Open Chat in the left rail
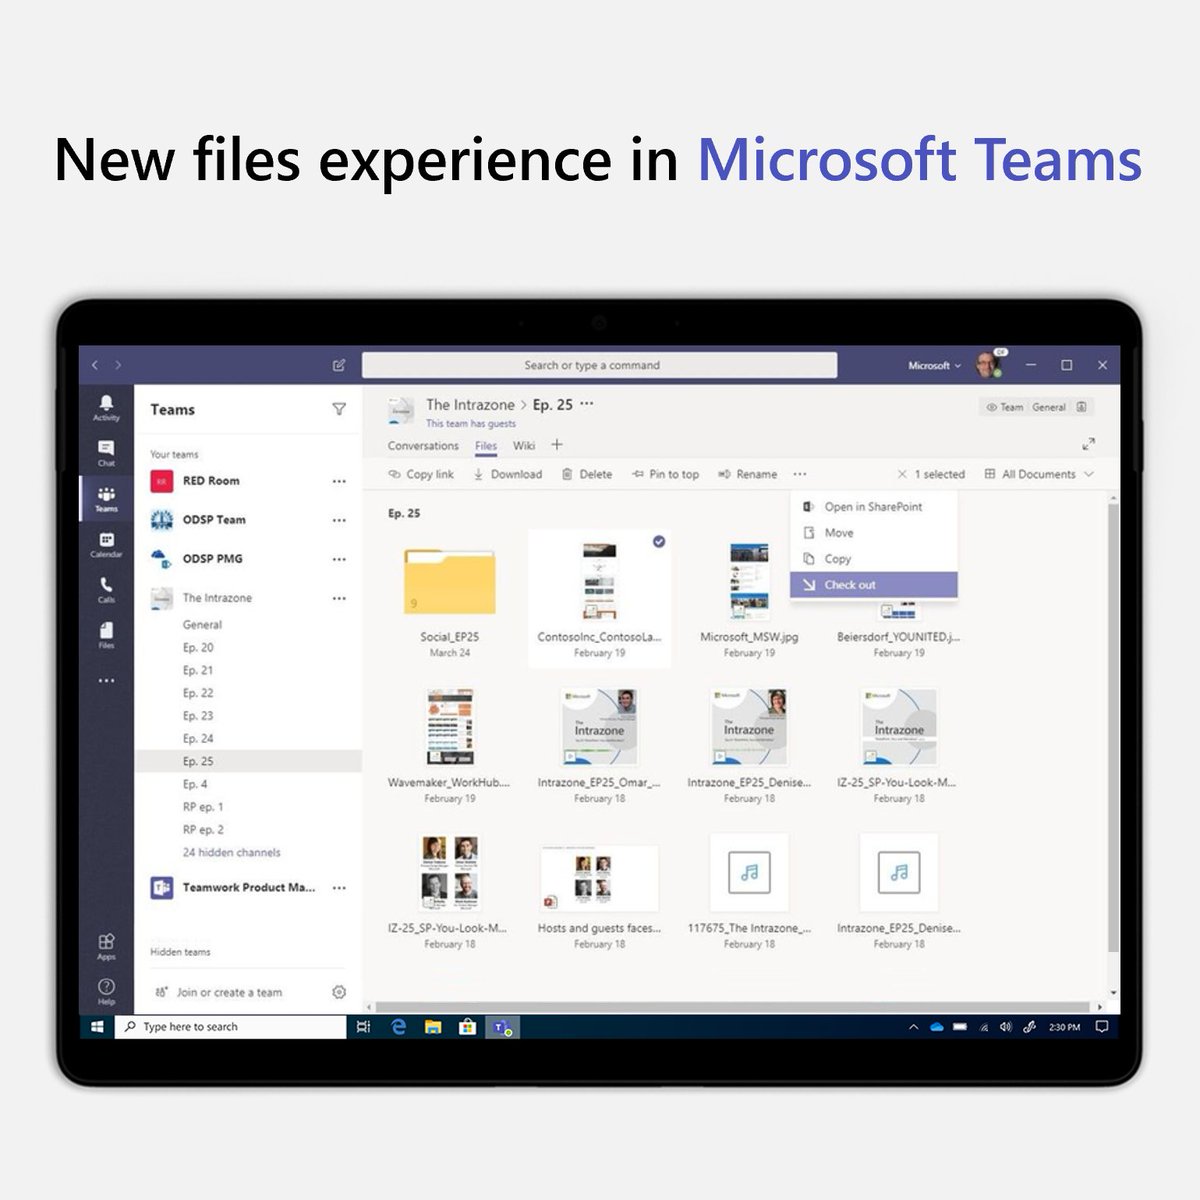This screenshot has width=1200, height=1200. pyautogui.click(x=106, y=453)
